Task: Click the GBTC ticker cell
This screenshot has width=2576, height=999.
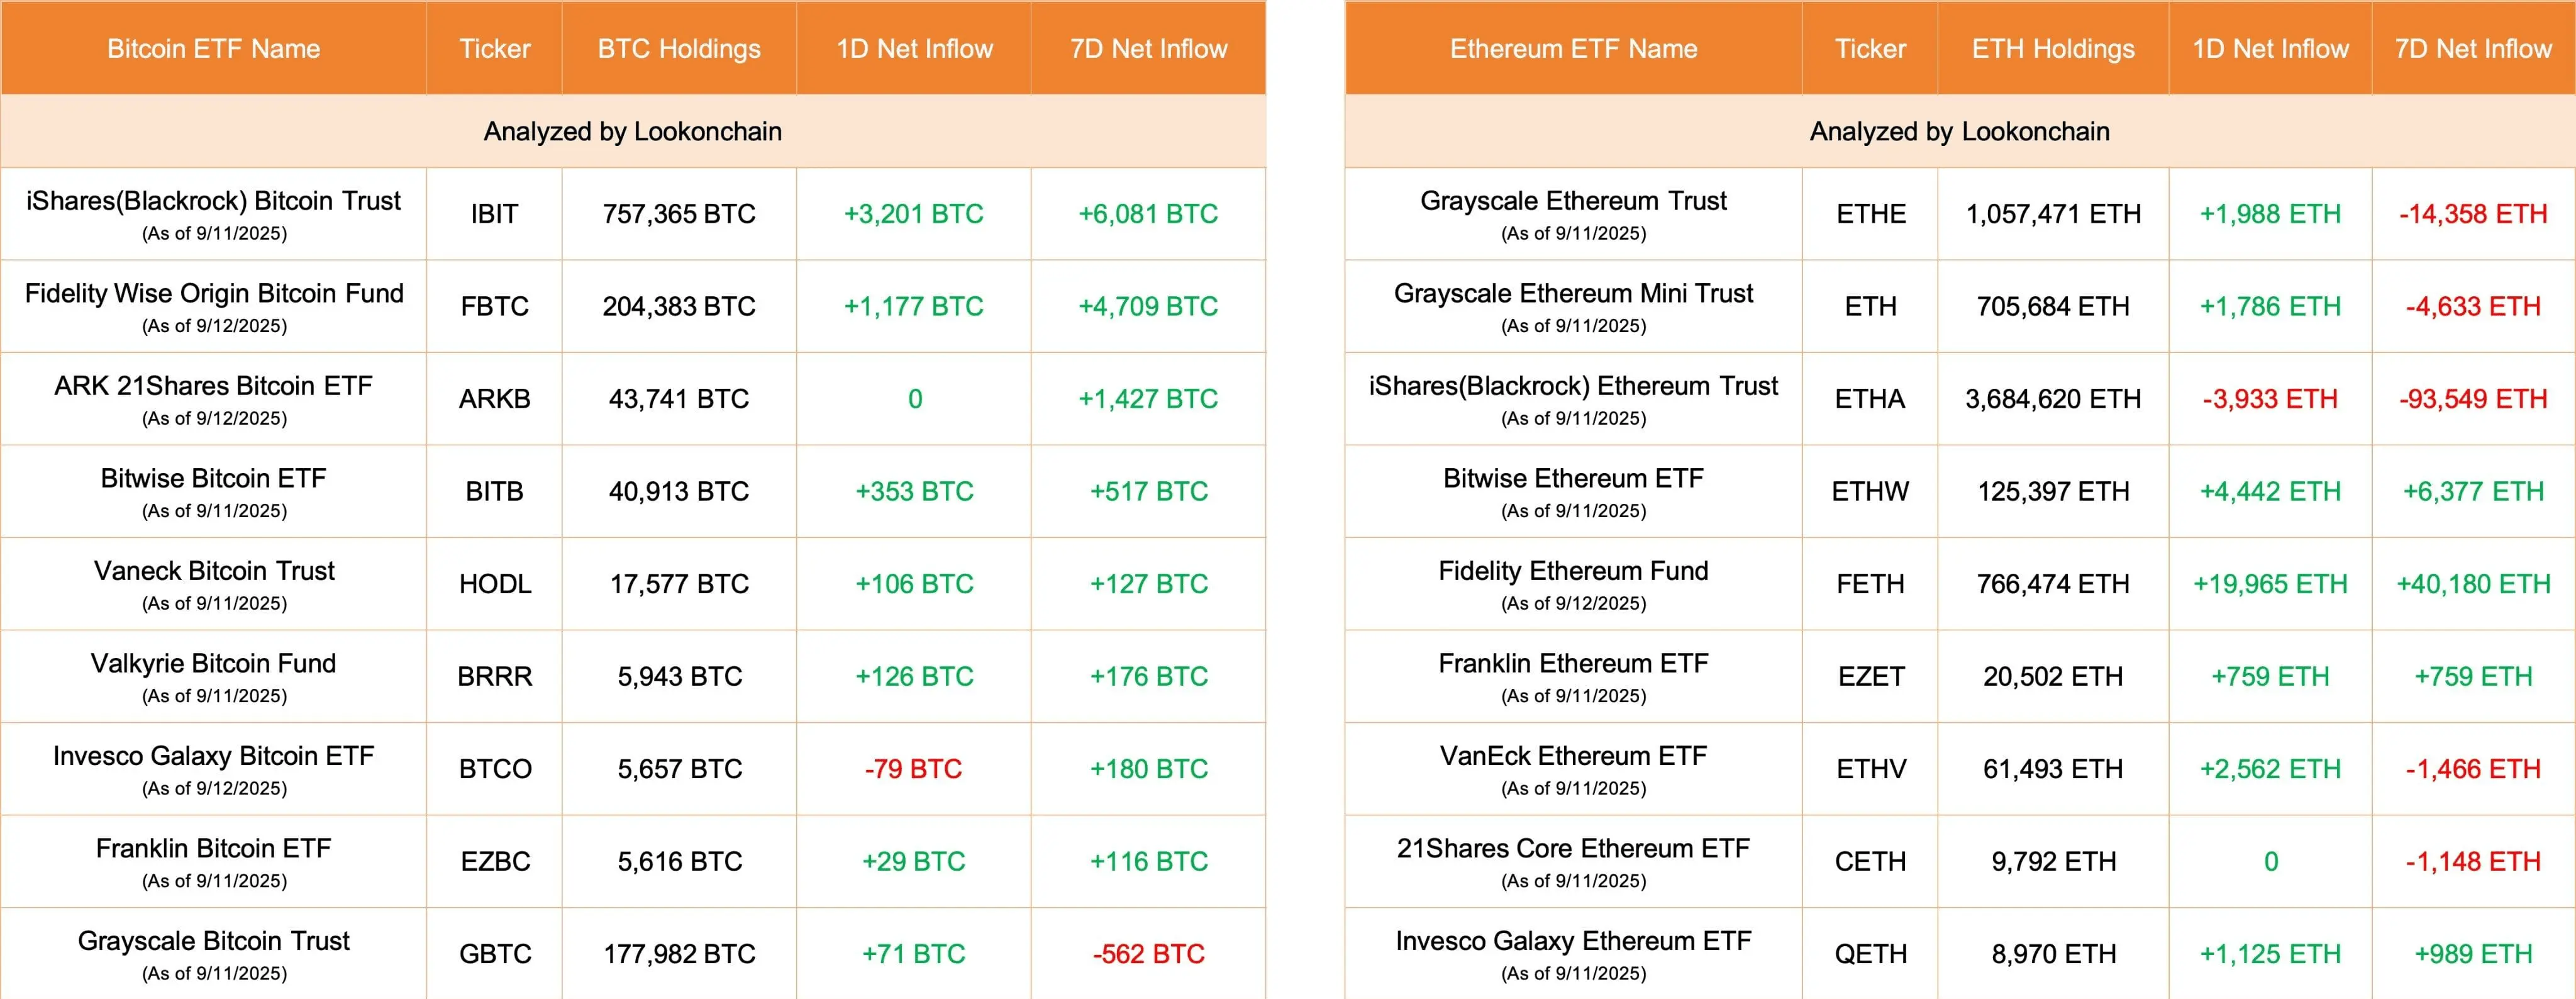Action: 494,954
